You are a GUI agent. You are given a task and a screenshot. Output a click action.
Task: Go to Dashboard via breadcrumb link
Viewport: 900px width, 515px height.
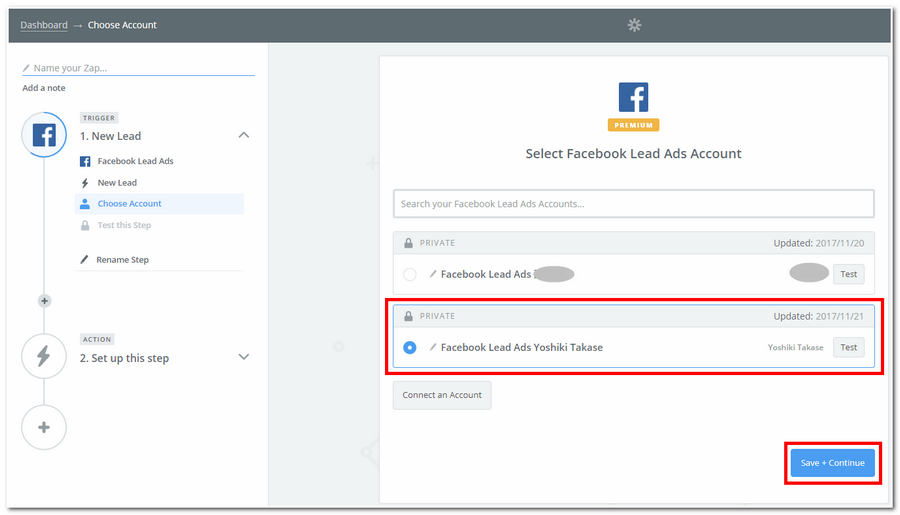click(44, 25)
